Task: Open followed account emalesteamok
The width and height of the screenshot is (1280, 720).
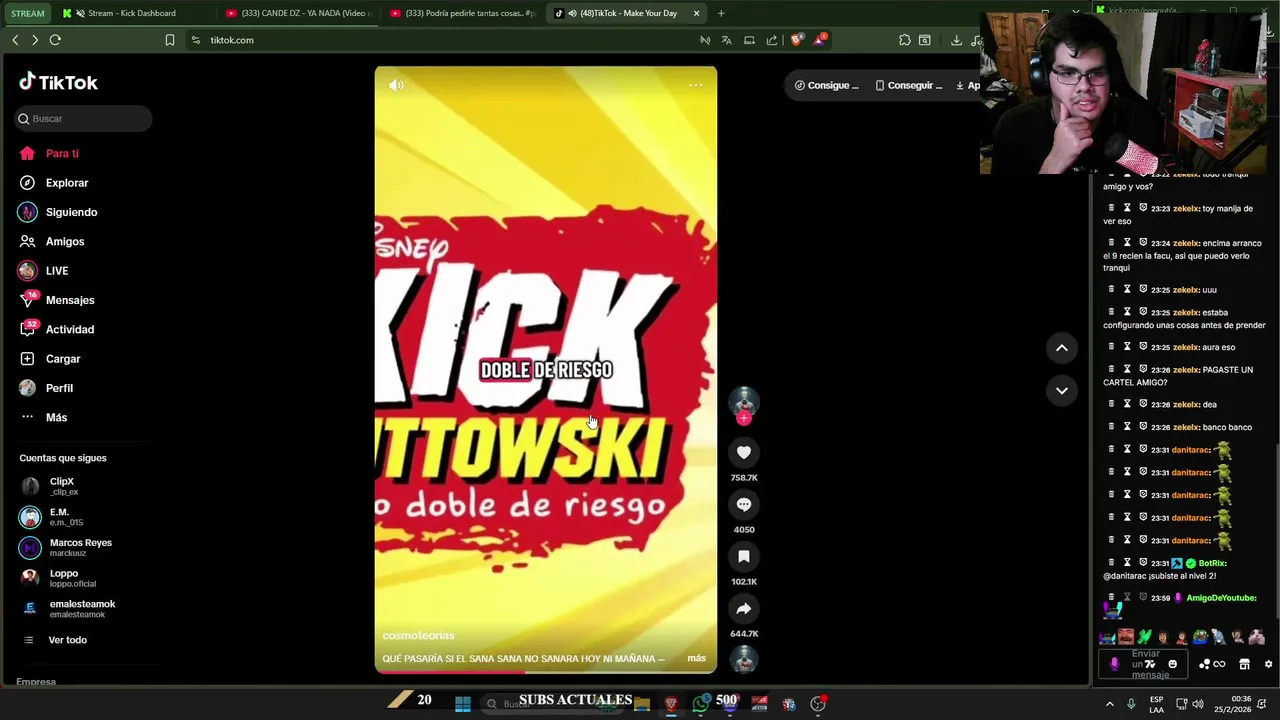Action: point(82,608)
